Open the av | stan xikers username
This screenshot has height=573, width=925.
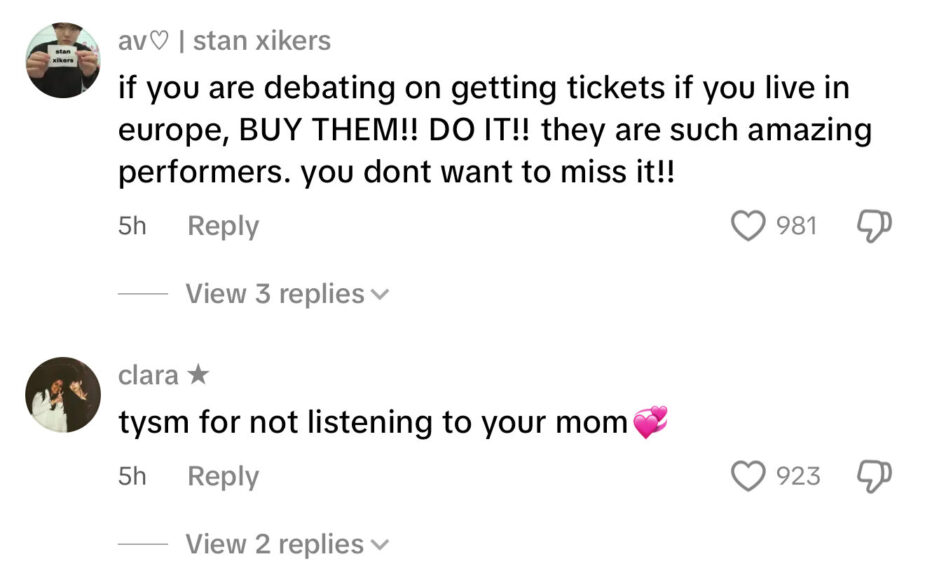click(224, 41)
